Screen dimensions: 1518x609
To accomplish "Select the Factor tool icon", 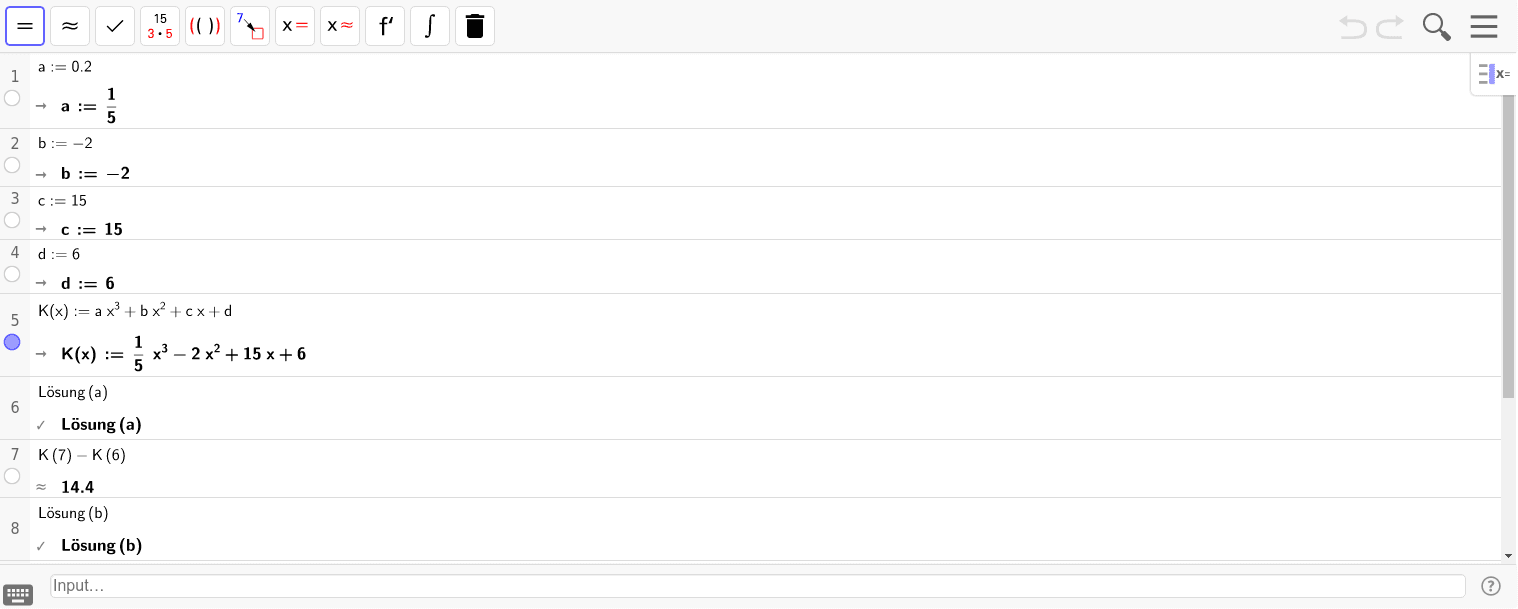I will (x=160, y=26).
